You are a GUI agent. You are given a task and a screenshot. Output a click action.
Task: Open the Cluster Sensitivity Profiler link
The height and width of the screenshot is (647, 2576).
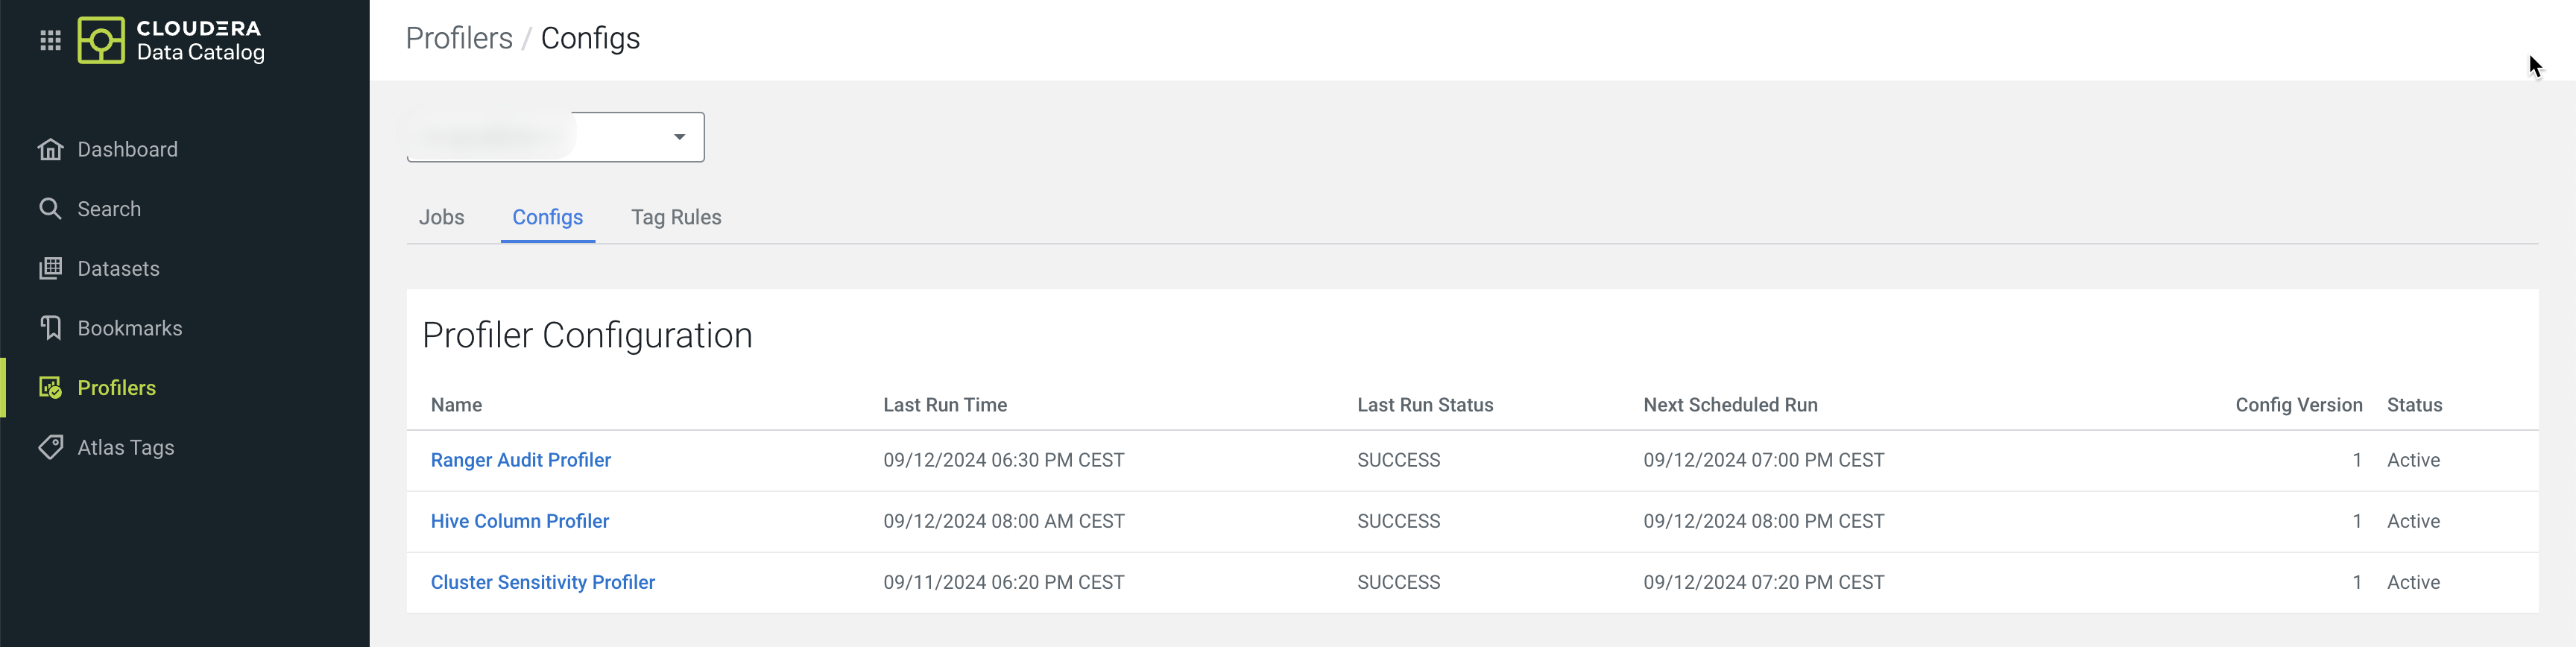point(542,582)
